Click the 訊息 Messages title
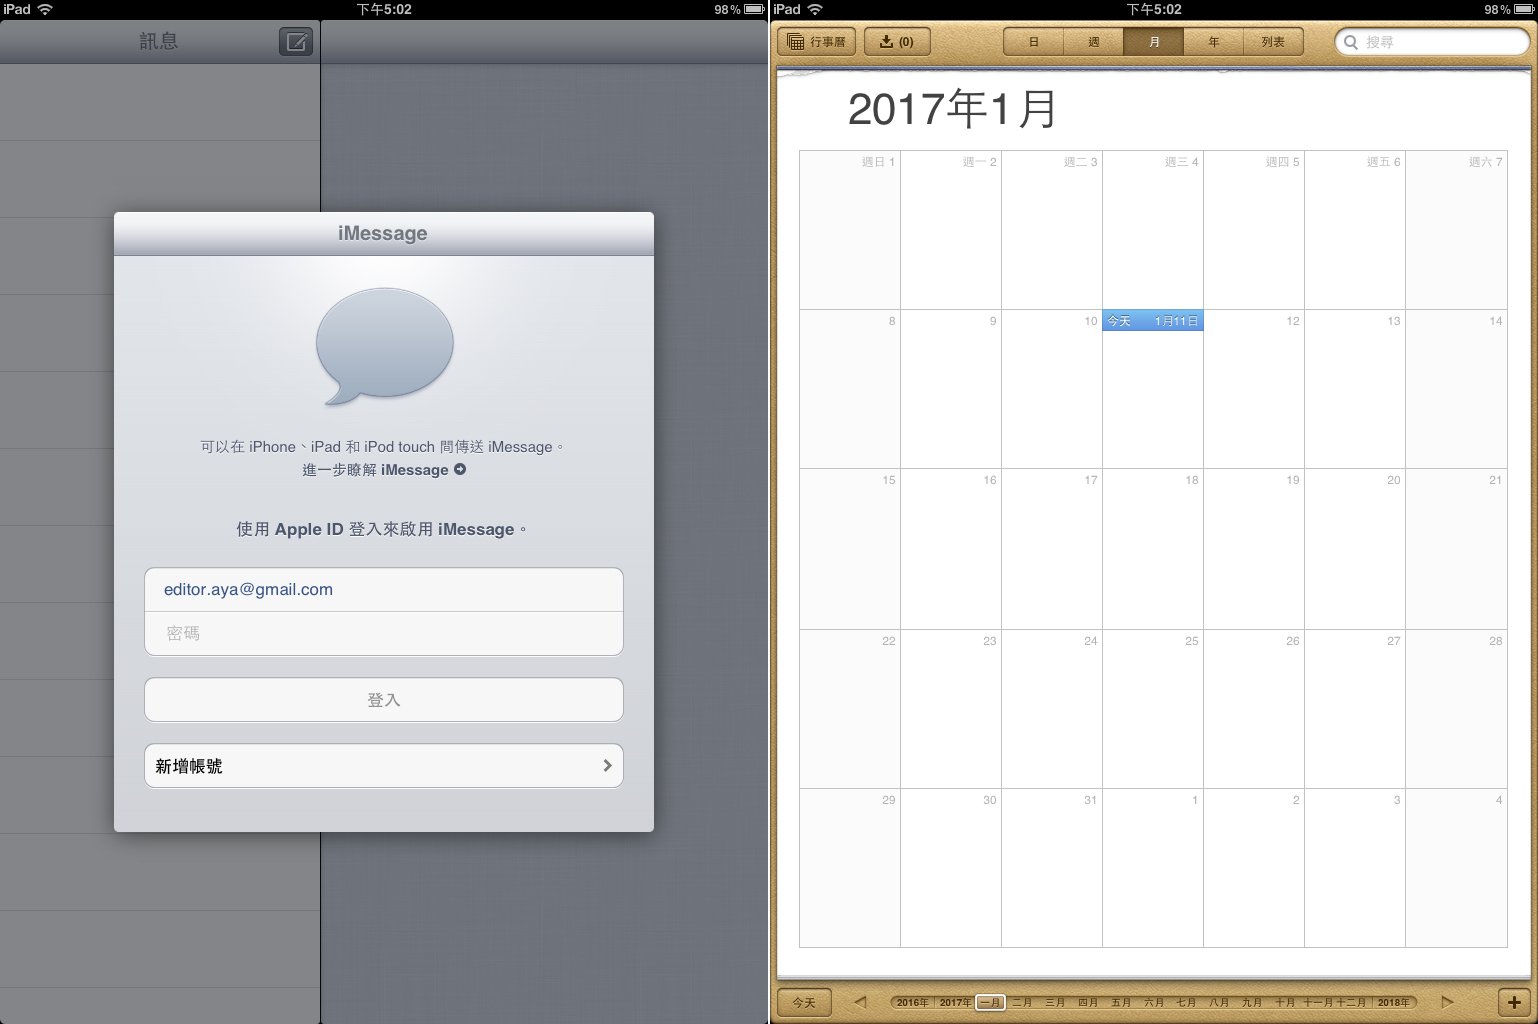1538x1024 pixels. tap(159, 42)
